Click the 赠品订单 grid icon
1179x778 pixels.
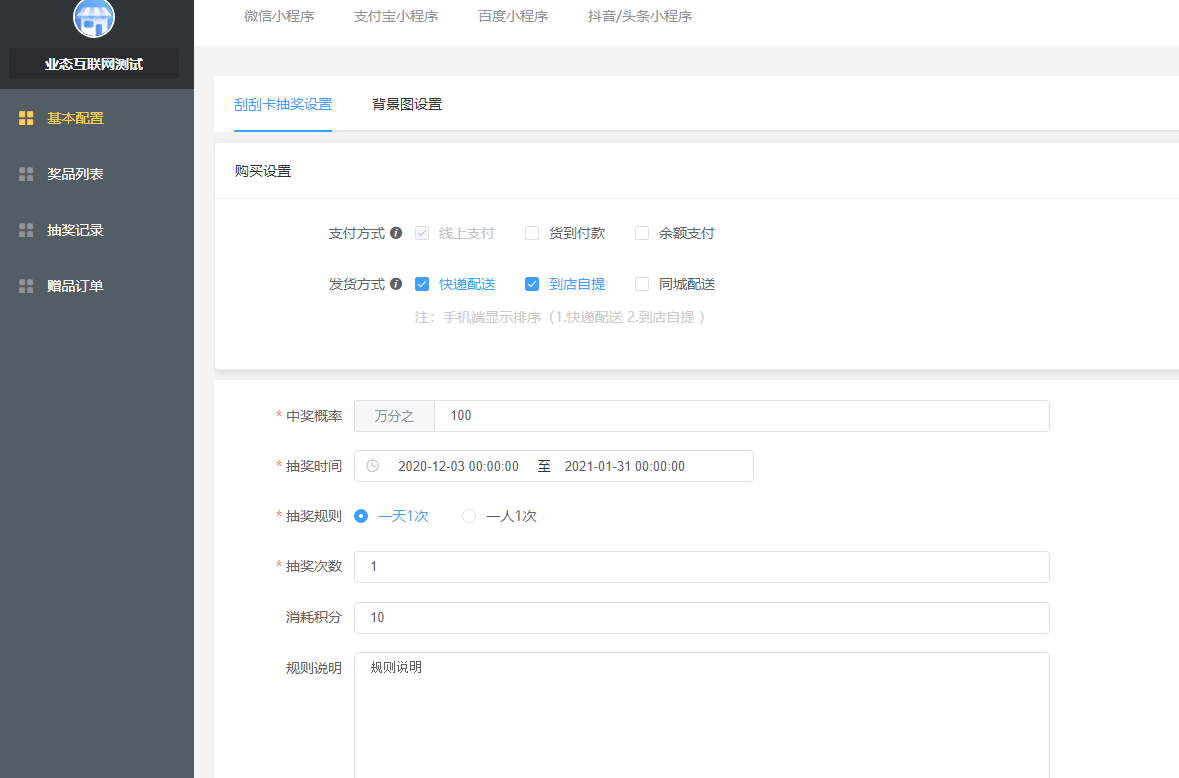point(26,286)
